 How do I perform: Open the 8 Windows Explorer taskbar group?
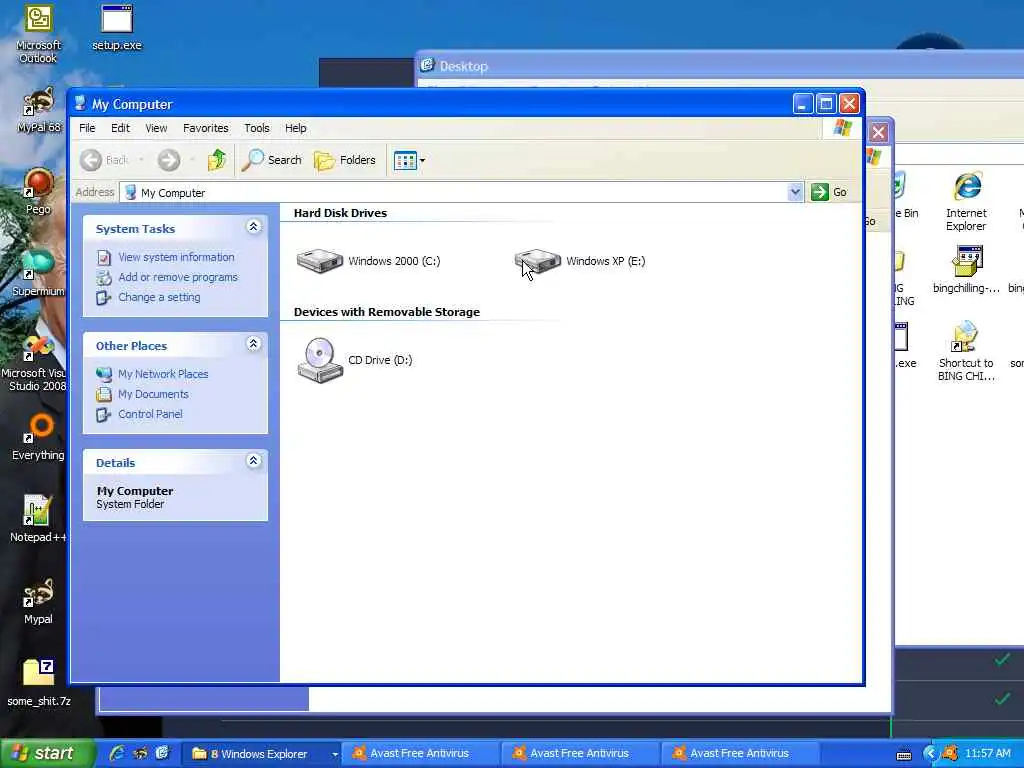(x=263, y=754)
